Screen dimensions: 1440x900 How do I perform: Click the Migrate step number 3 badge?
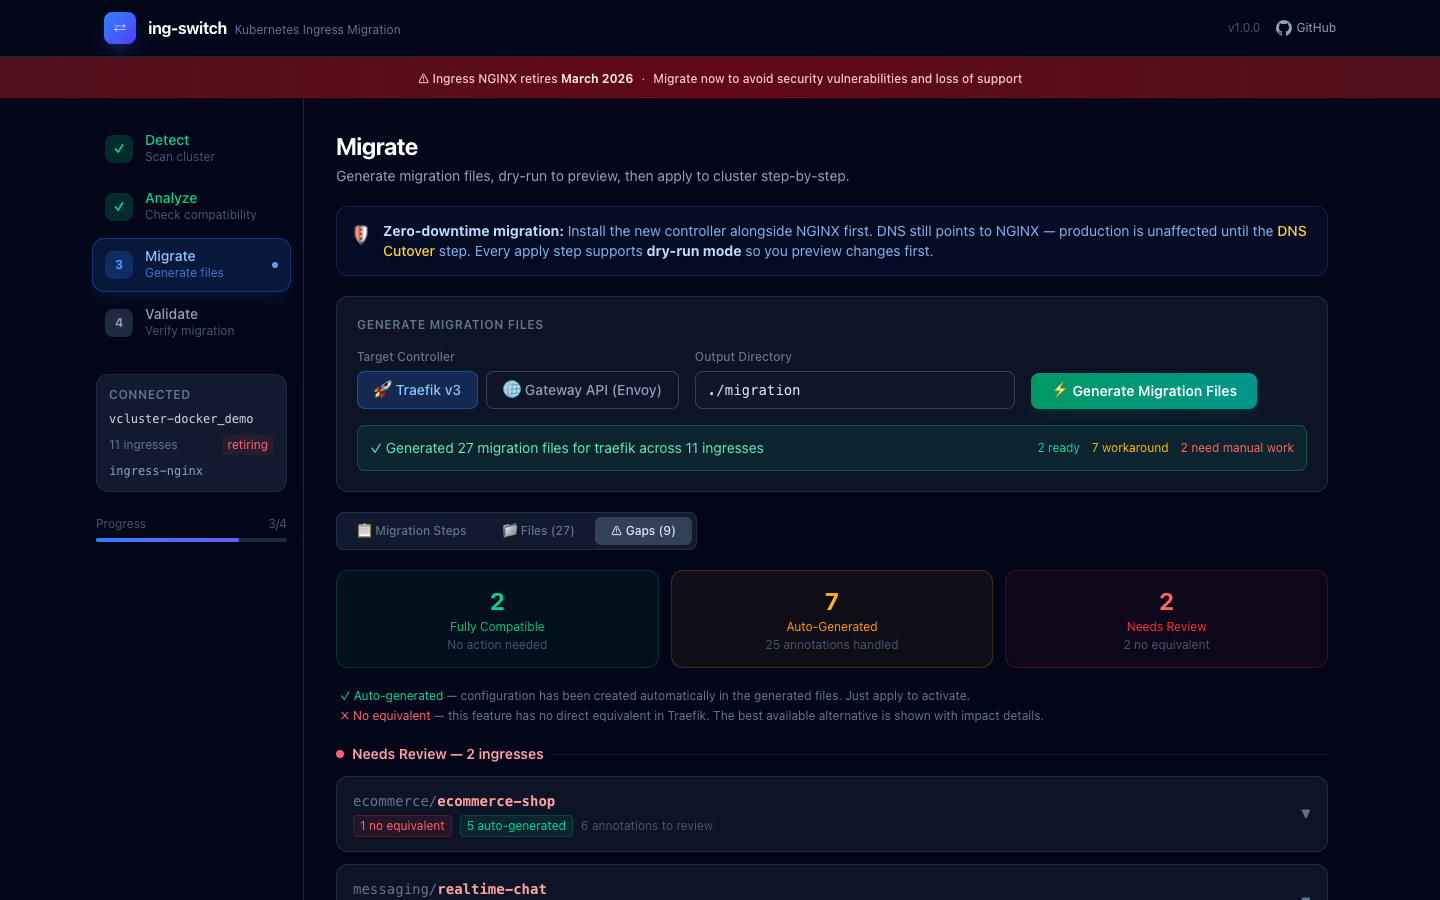119,265
